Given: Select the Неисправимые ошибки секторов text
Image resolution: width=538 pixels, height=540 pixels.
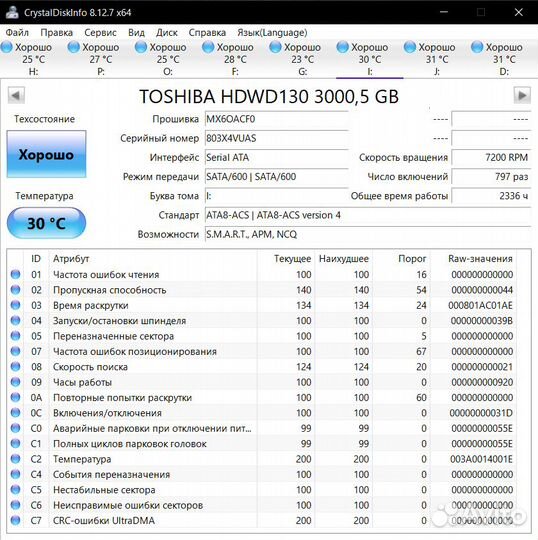Looking at the screenshot, I should click(x=128, y=505).
